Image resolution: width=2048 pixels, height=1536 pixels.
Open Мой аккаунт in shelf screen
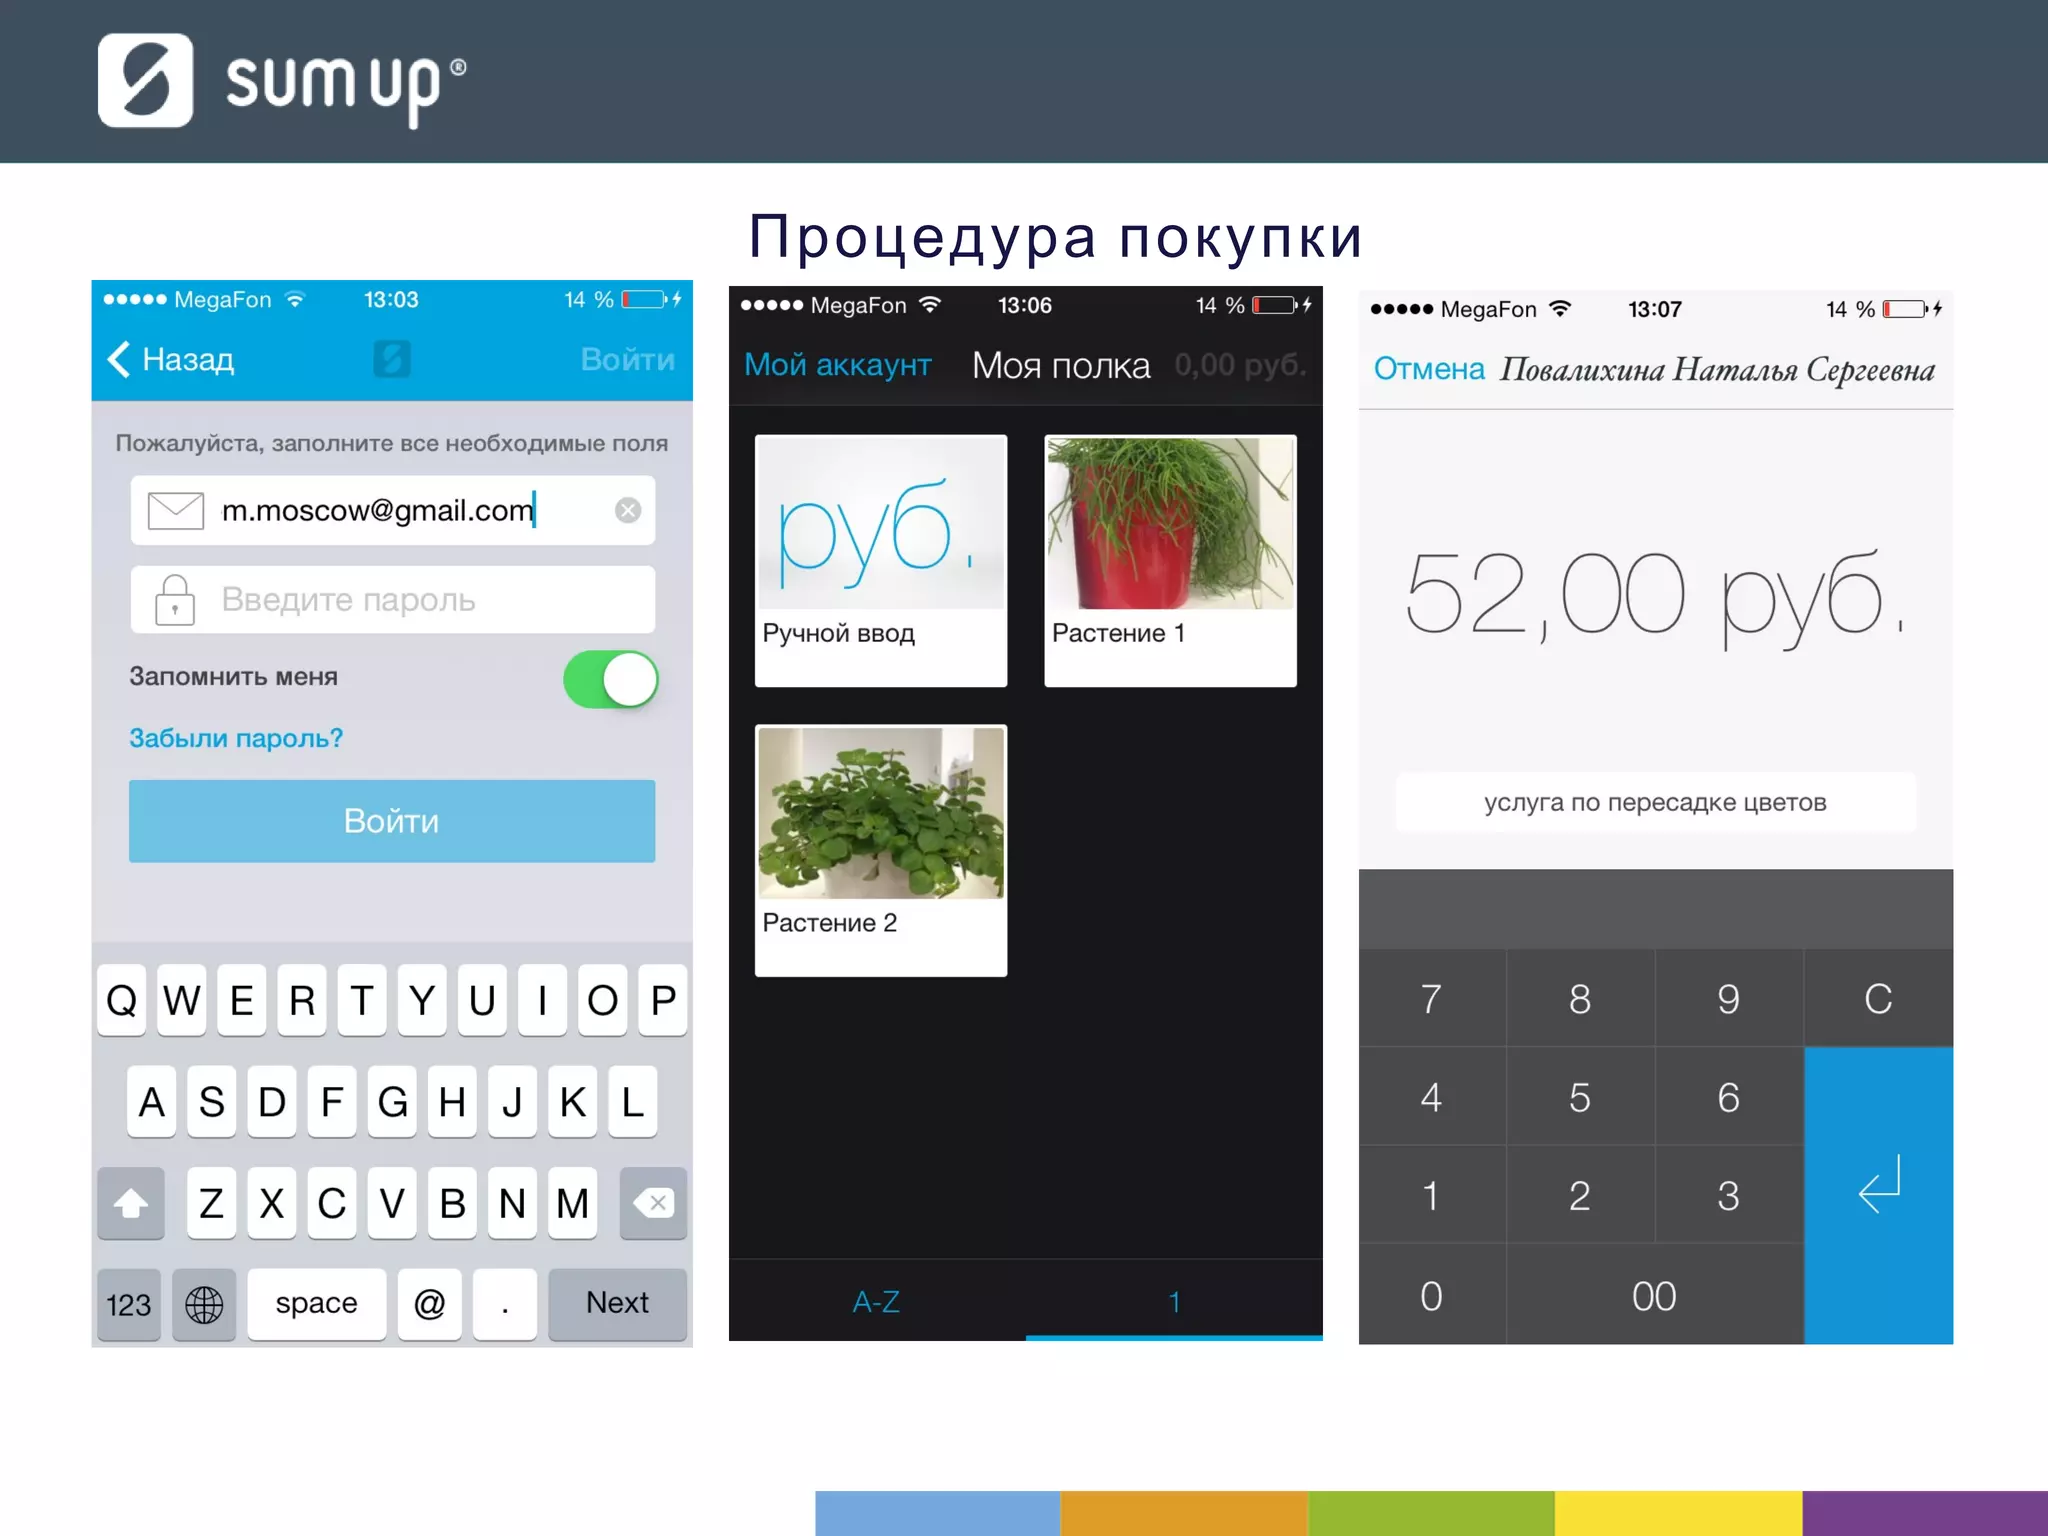(838, 365)
